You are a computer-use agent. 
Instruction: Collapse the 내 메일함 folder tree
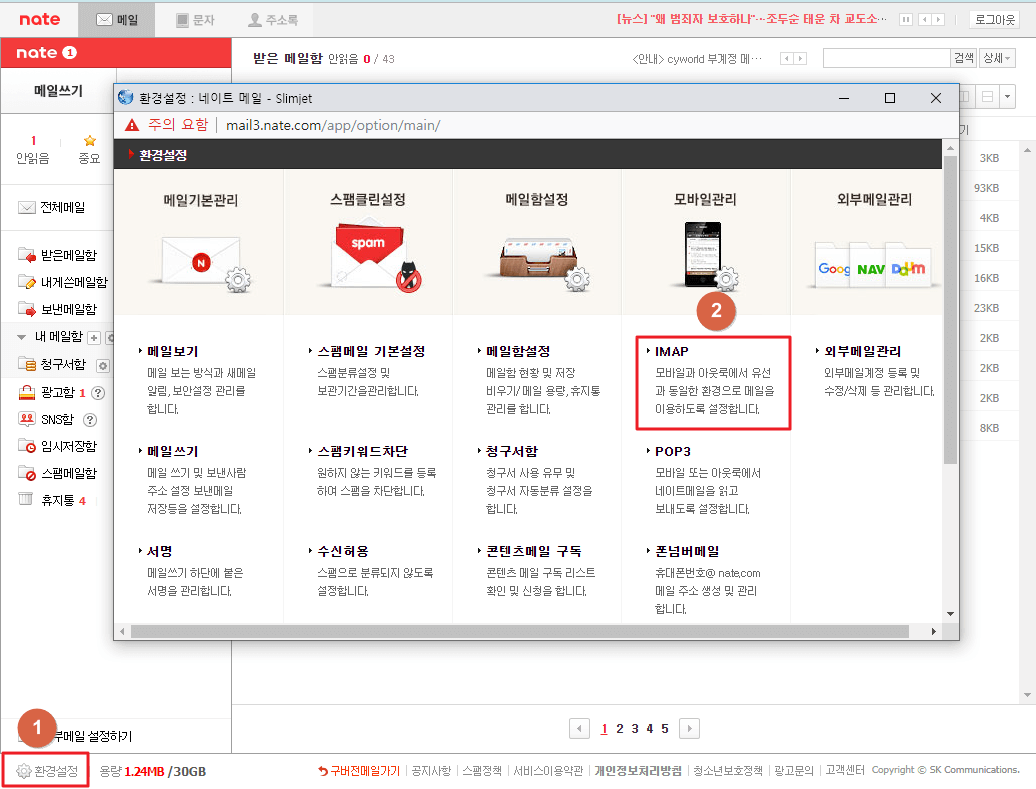point(21,337)
